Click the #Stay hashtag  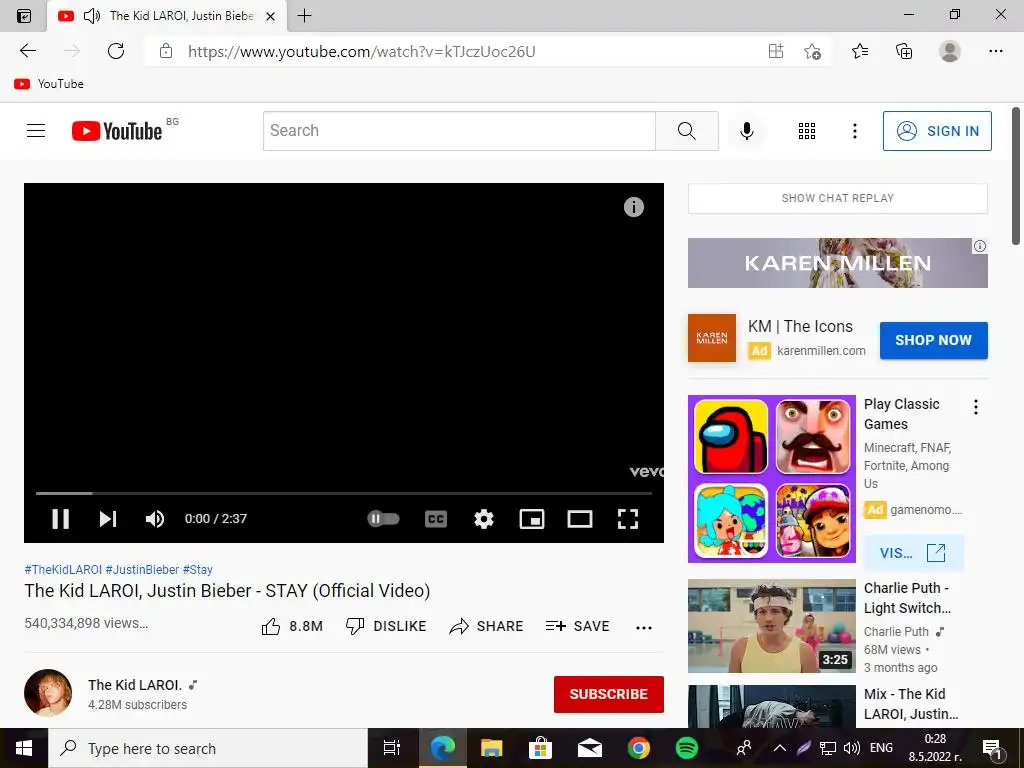198,569
